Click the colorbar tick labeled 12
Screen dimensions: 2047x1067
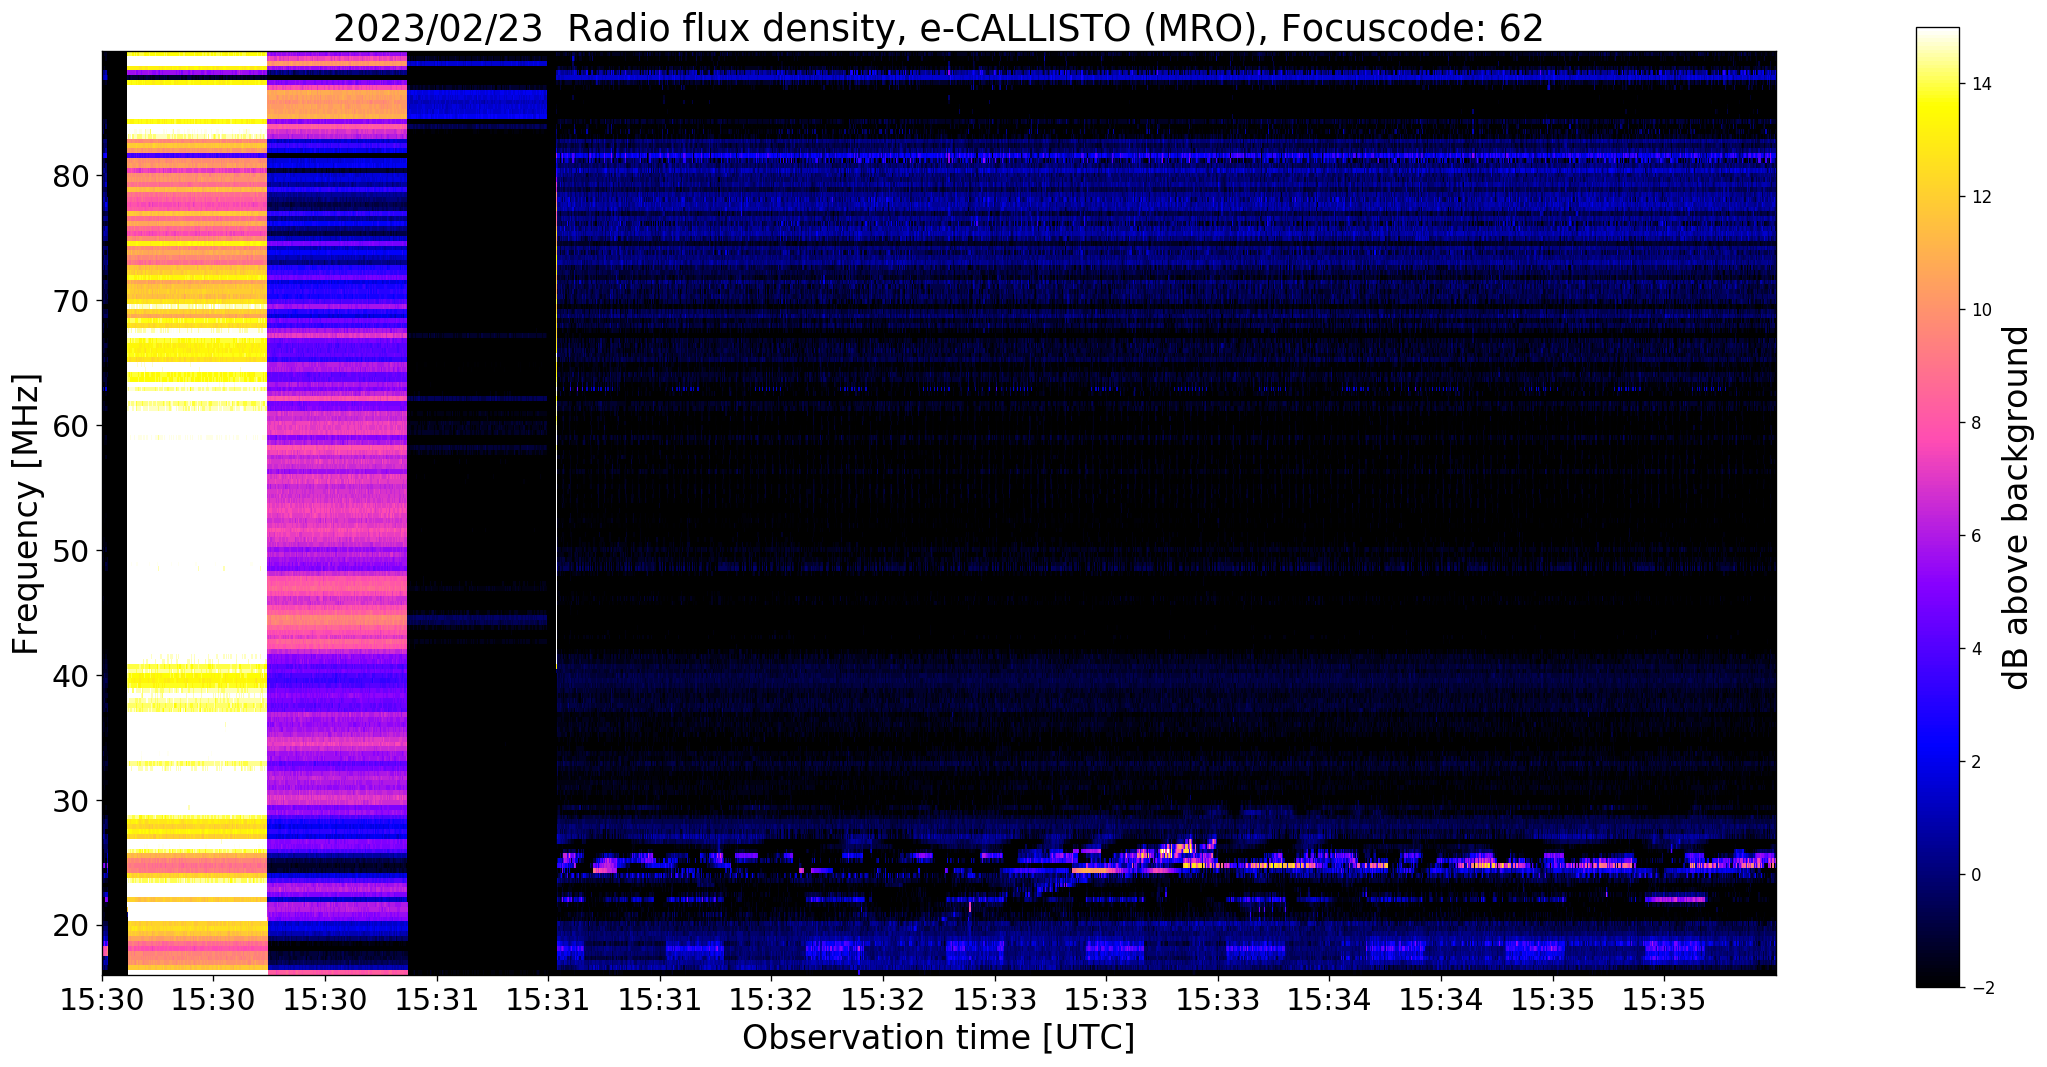click(1979, 197)
